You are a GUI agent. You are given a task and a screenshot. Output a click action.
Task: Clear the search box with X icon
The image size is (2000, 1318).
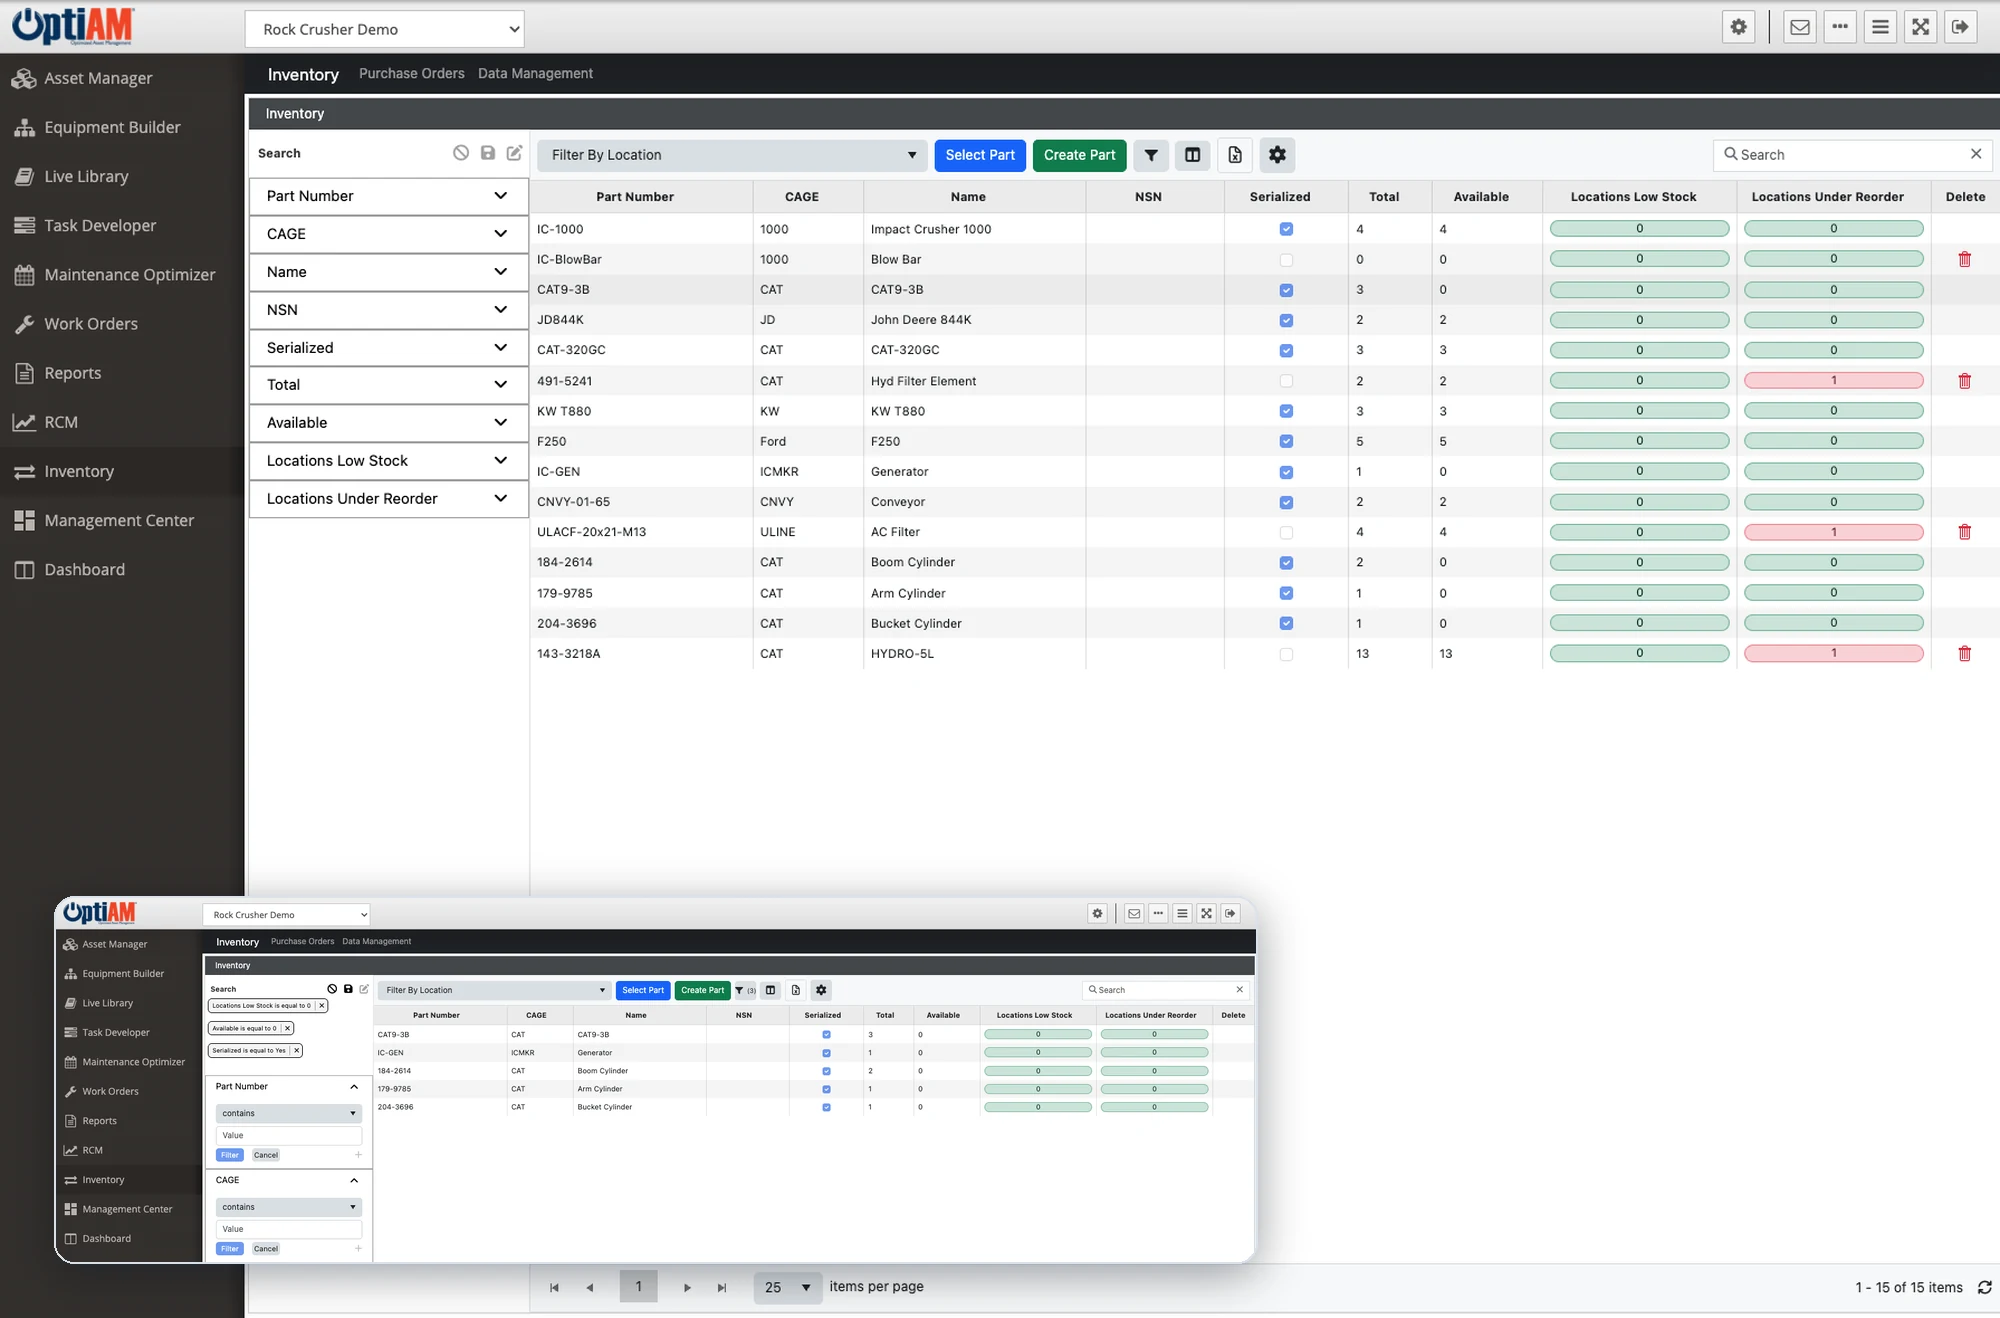(1976, 154)
